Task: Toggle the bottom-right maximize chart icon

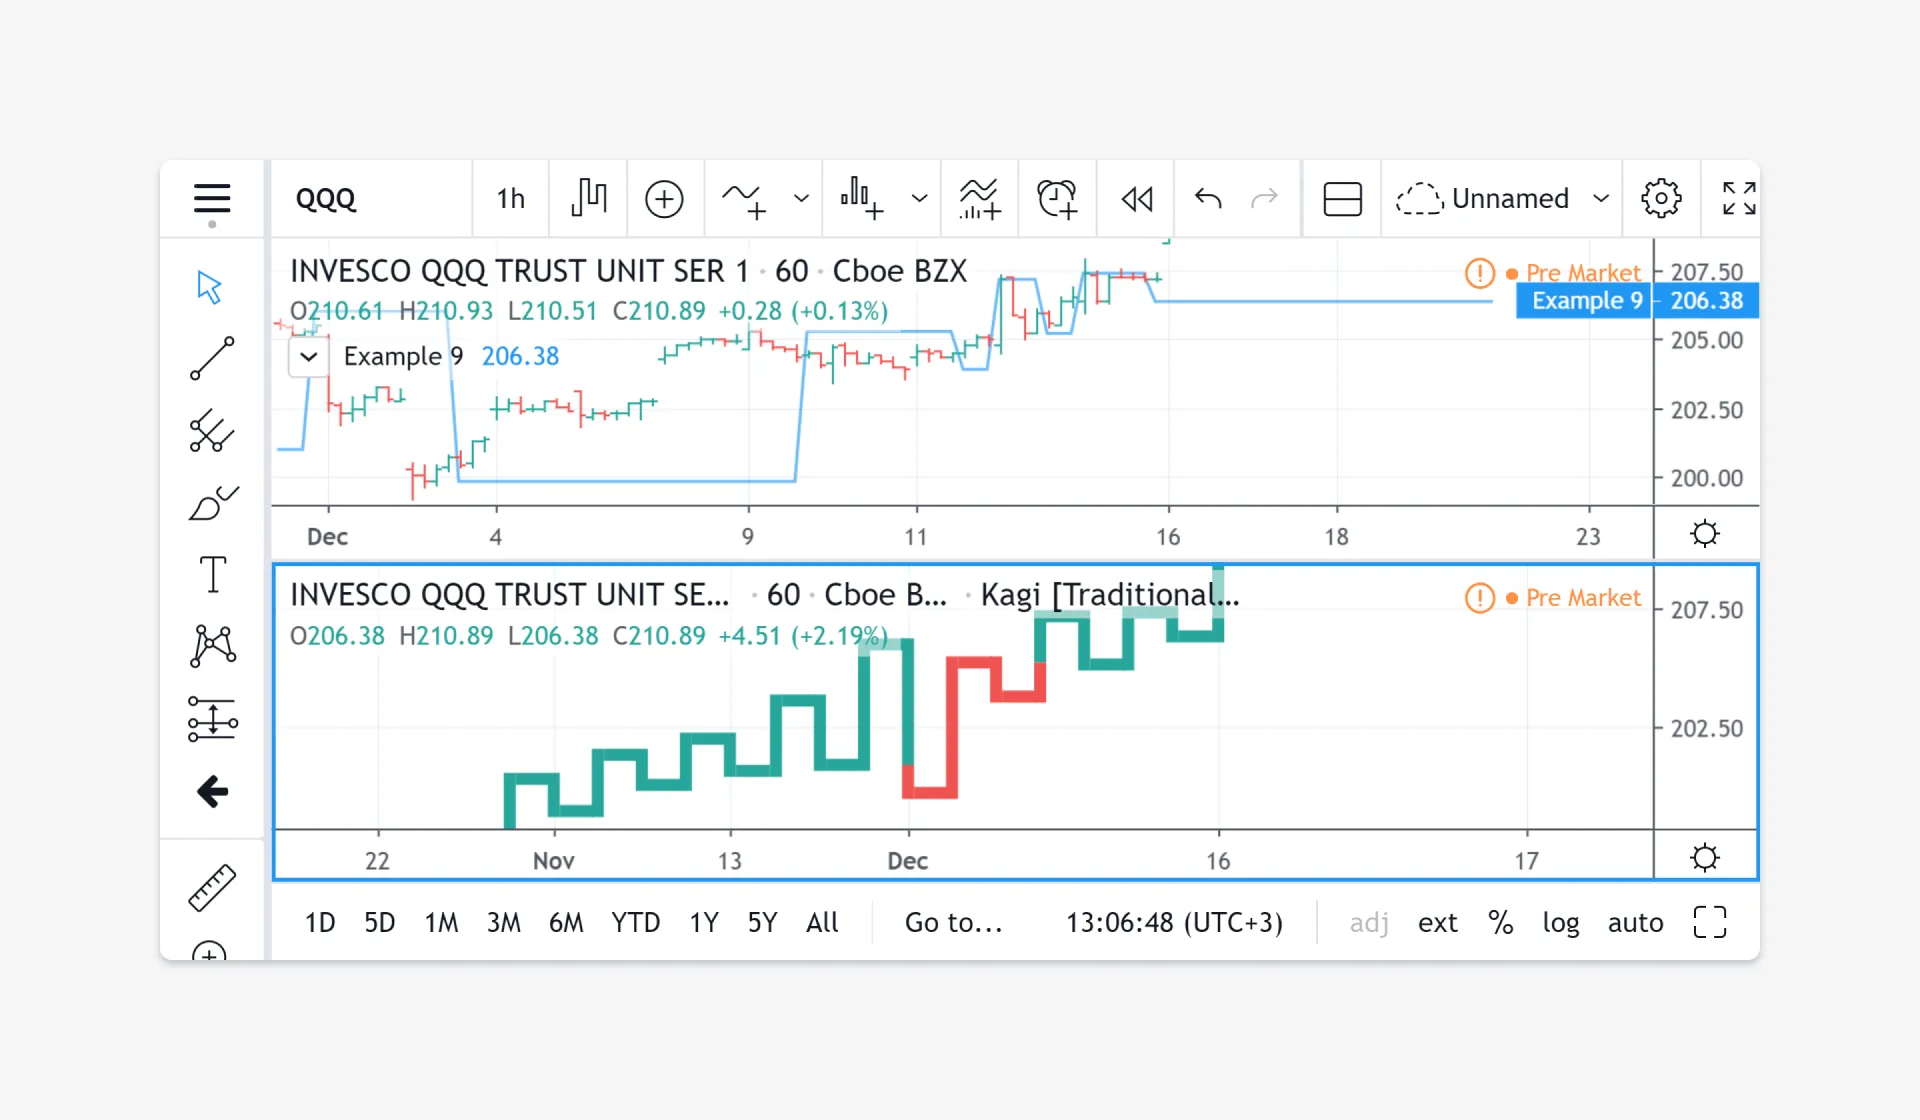Action: pos(1710,922)
